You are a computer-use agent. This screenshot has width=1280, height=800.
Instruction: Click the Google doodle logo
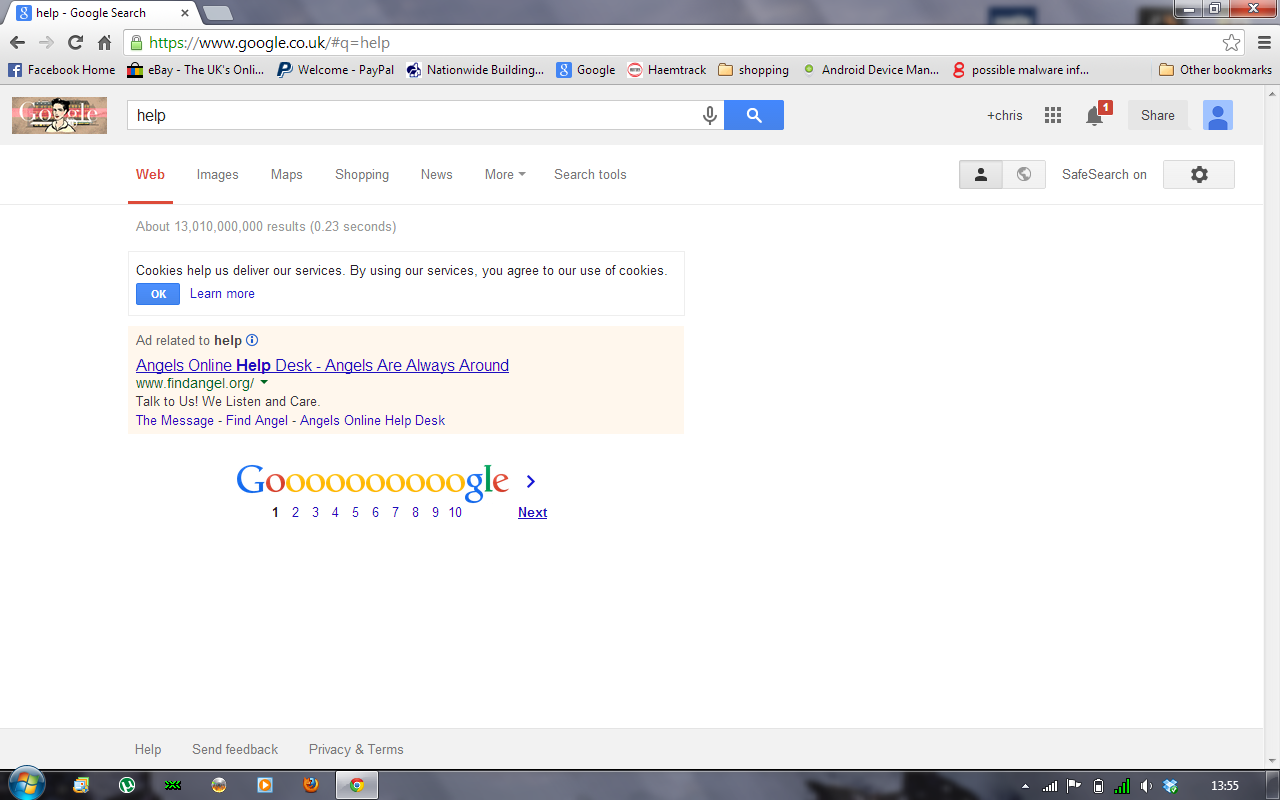click(59, 115)
